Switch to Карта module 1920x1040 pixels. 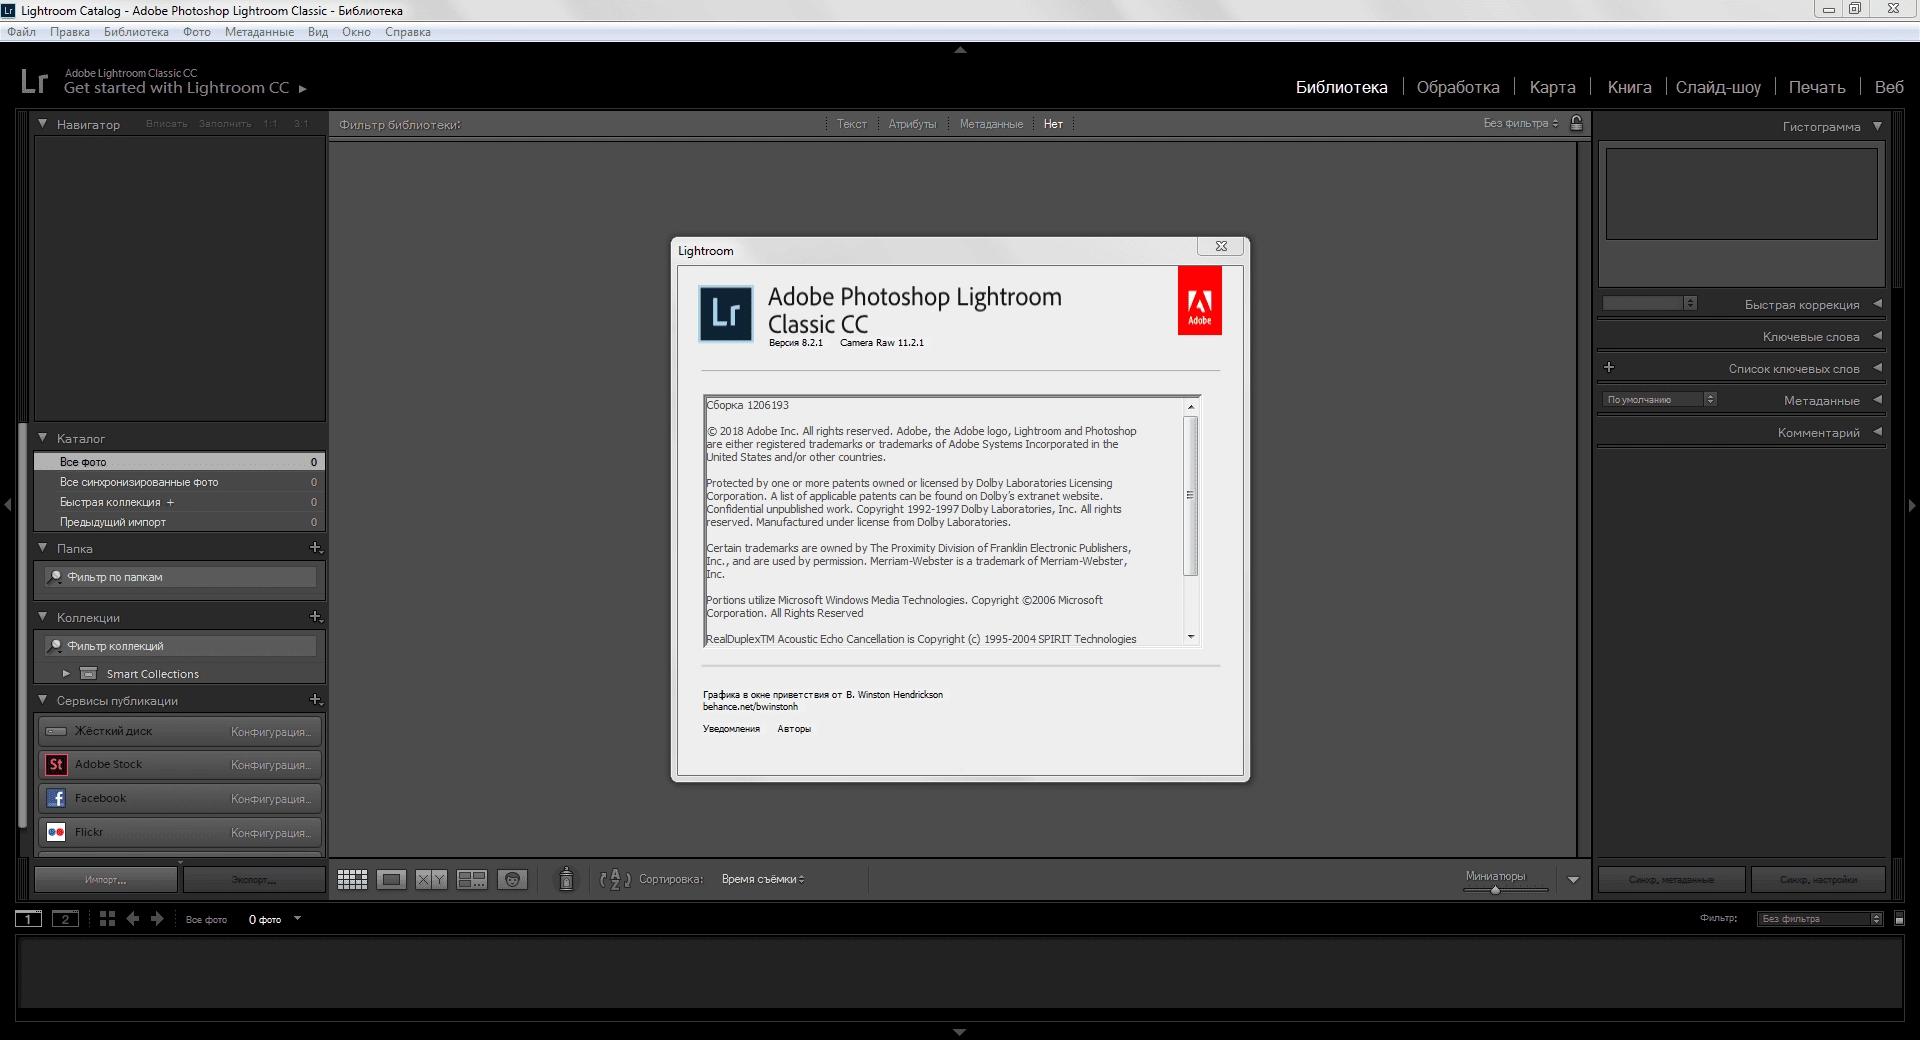1552,87
